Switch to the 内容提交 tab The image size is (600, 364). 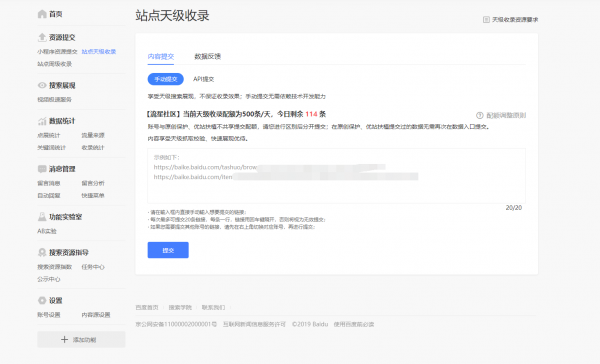[161, 56]
